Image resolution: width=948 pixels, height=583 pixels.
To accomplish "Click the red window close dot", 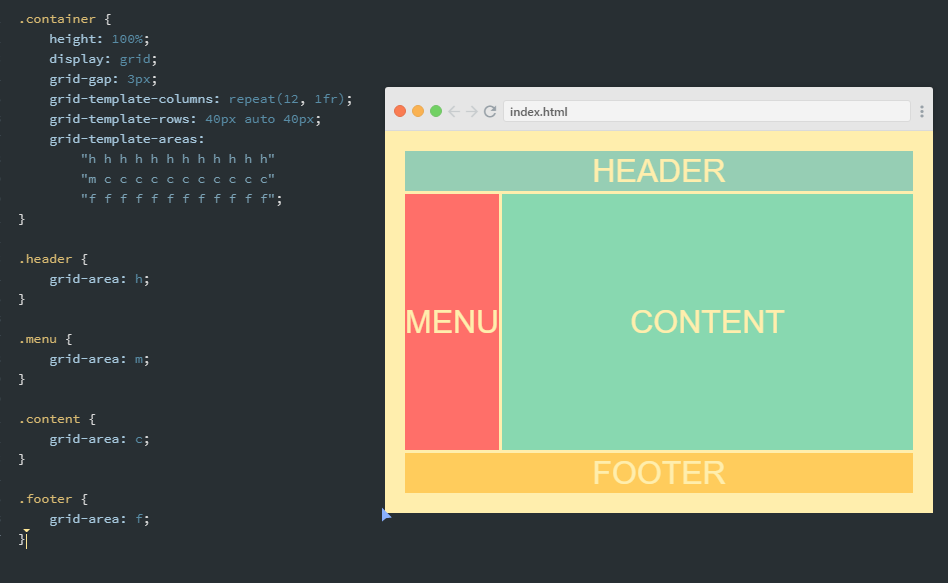I will pos(400,111).
